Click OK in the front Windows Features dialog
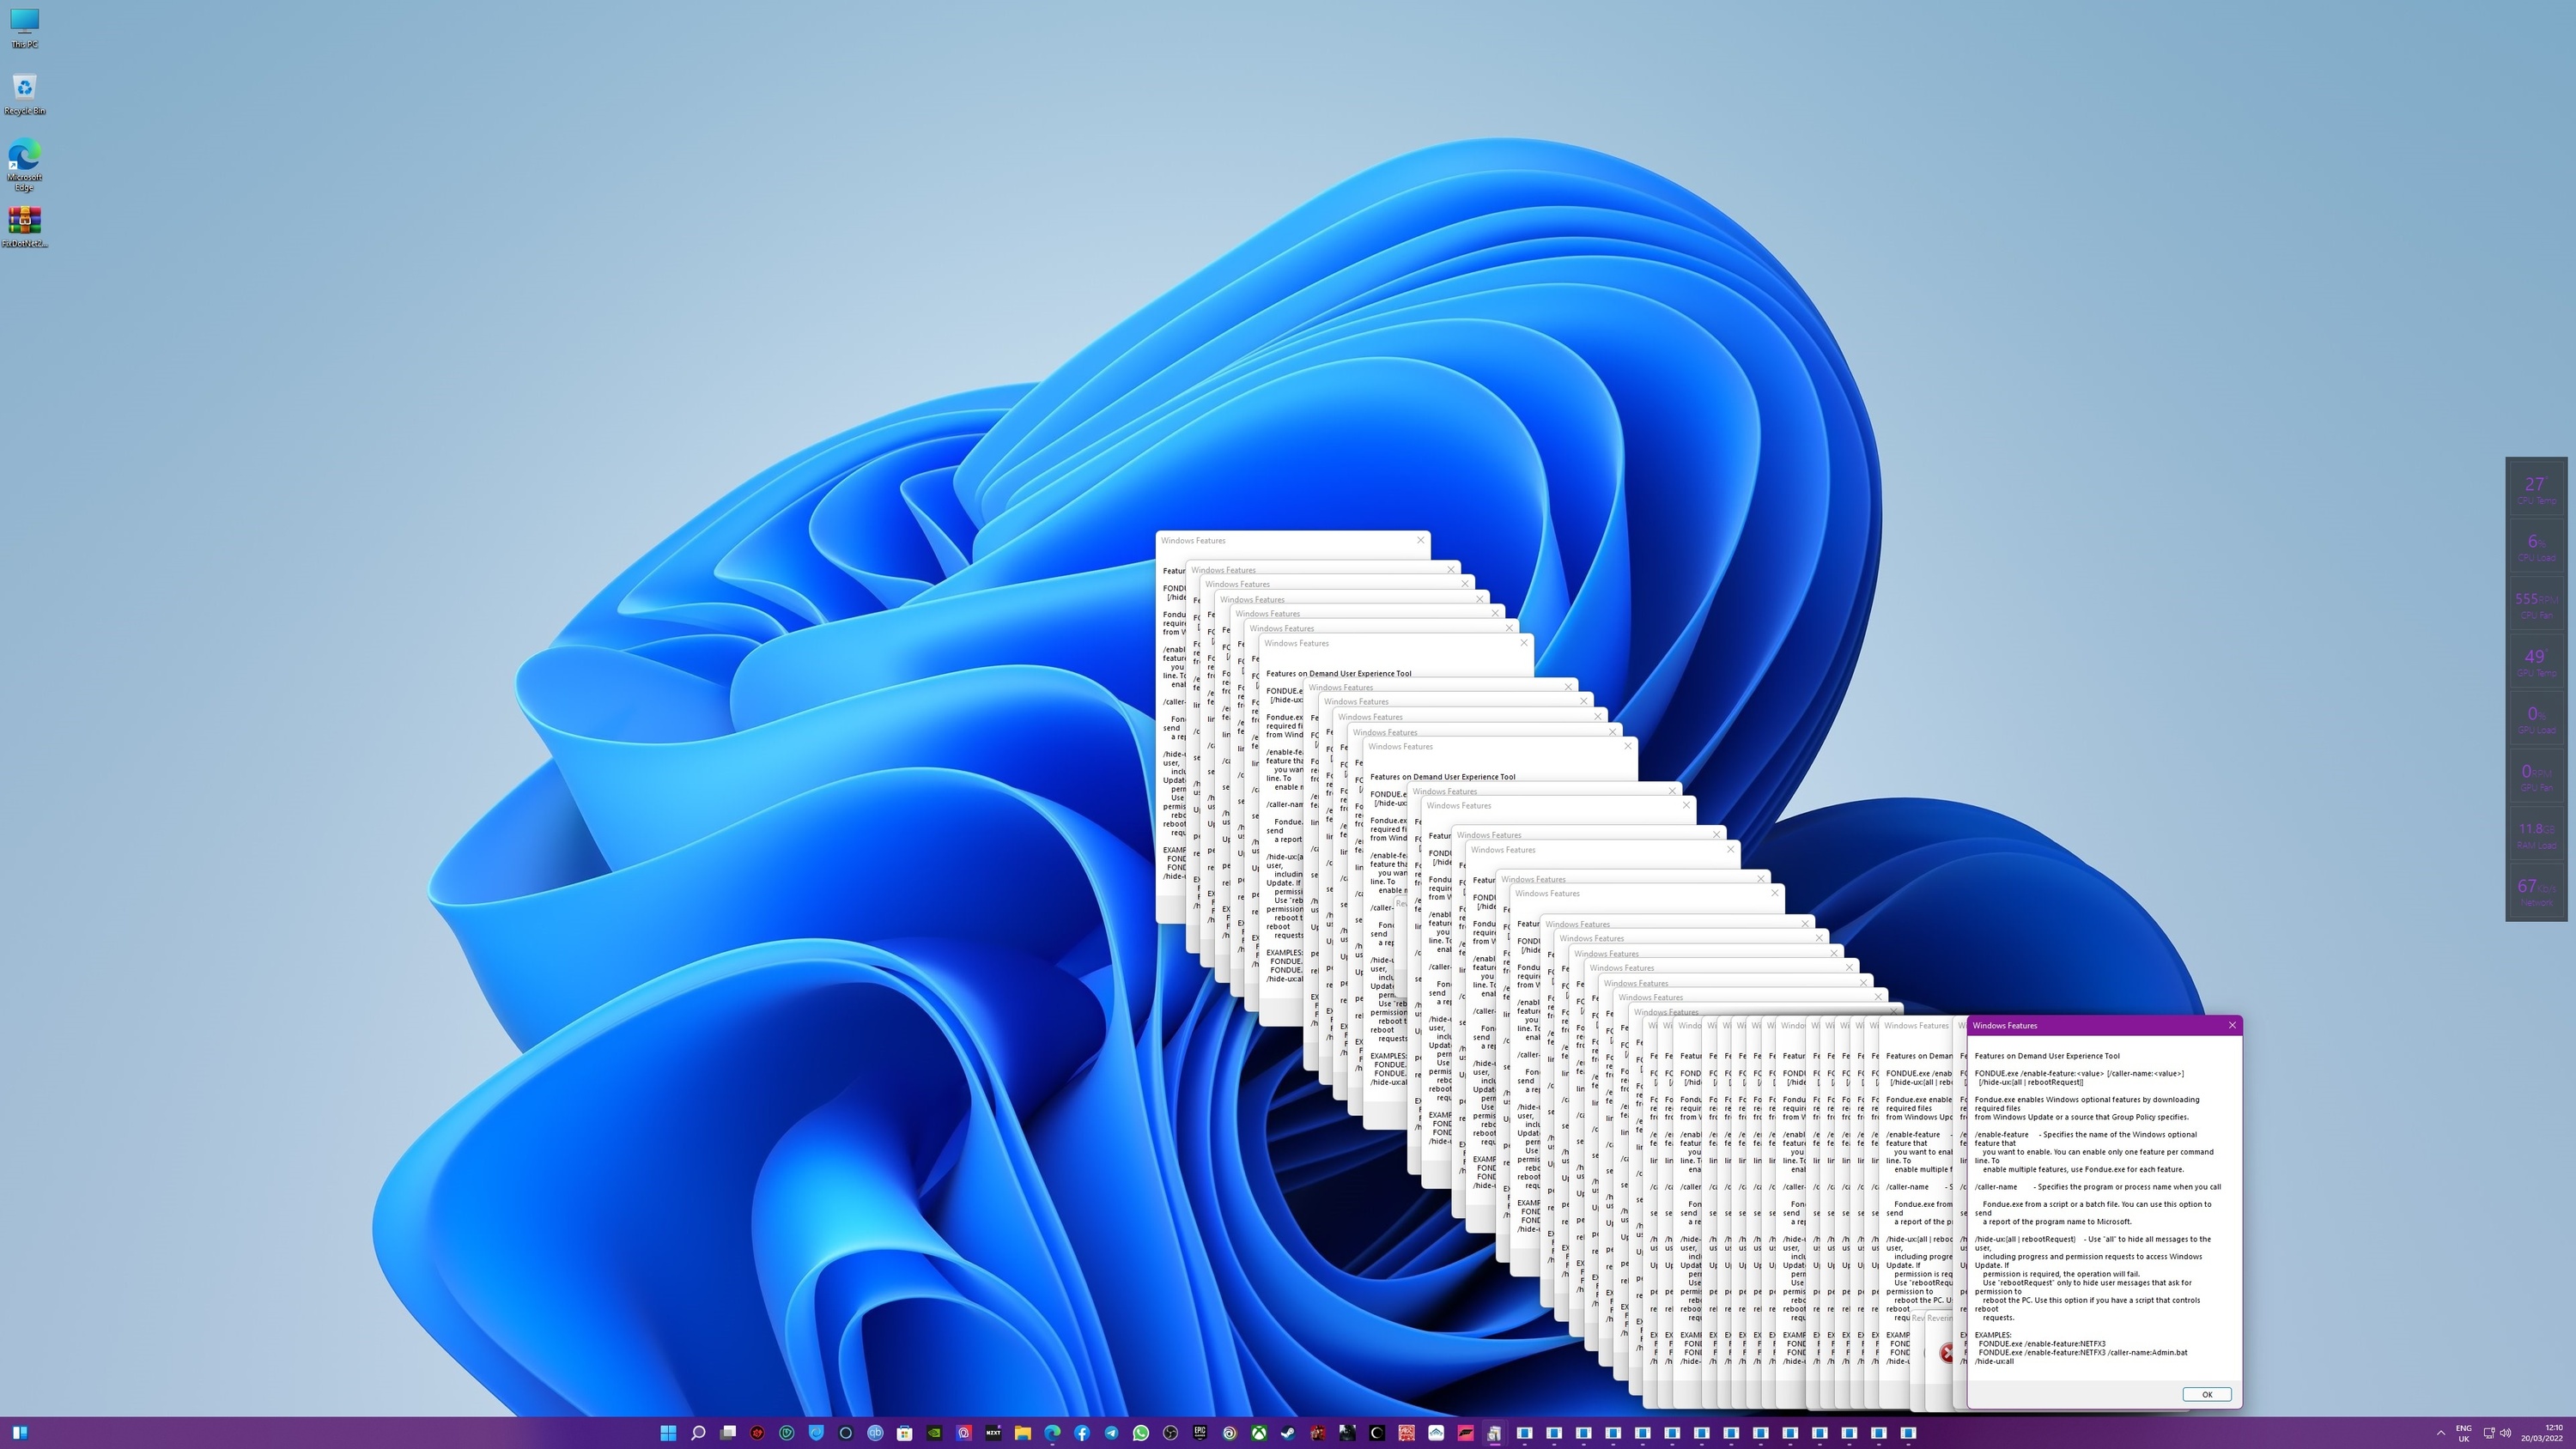This screenshot has height=1449, width=2576. (x=2206, y=1394)
